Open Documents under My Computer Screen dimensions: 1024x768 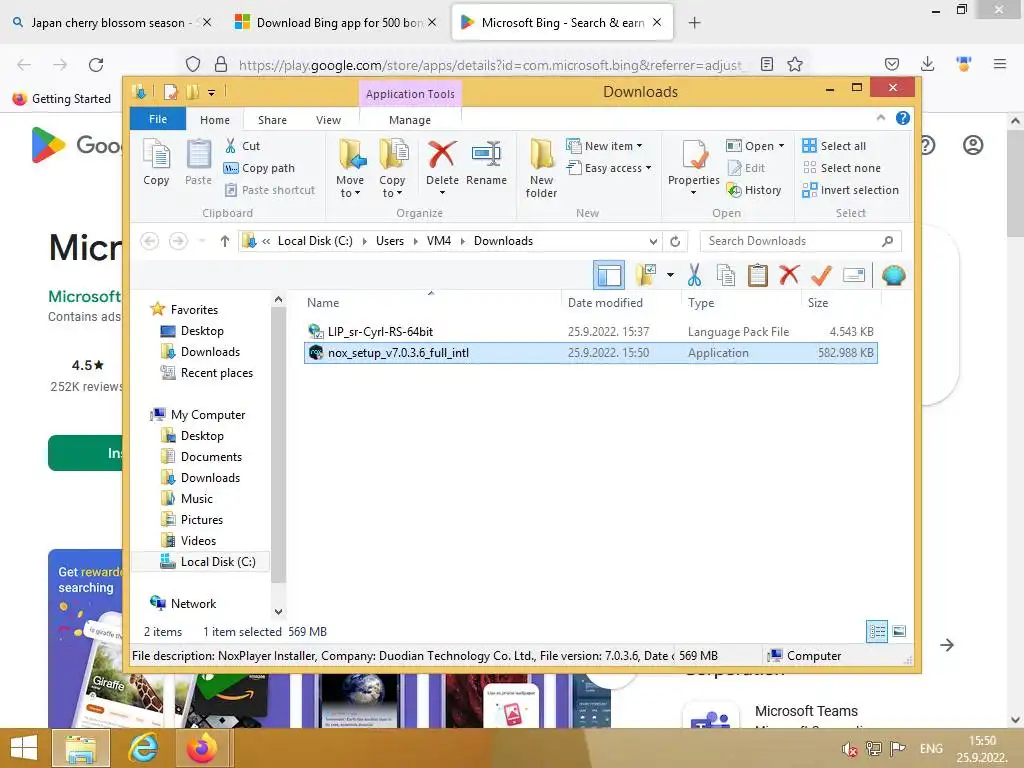[211, 456]
